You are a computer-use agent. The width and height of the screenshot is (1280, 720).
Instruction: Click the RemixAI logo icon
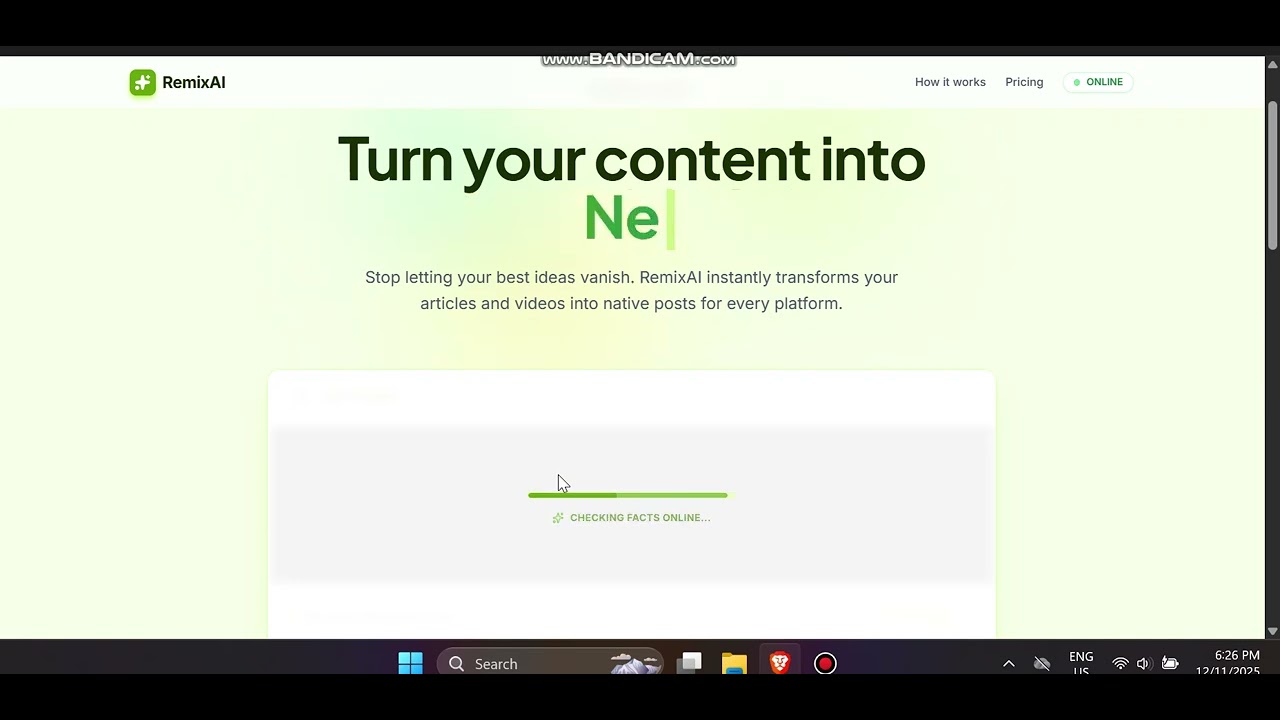[142, 82]
